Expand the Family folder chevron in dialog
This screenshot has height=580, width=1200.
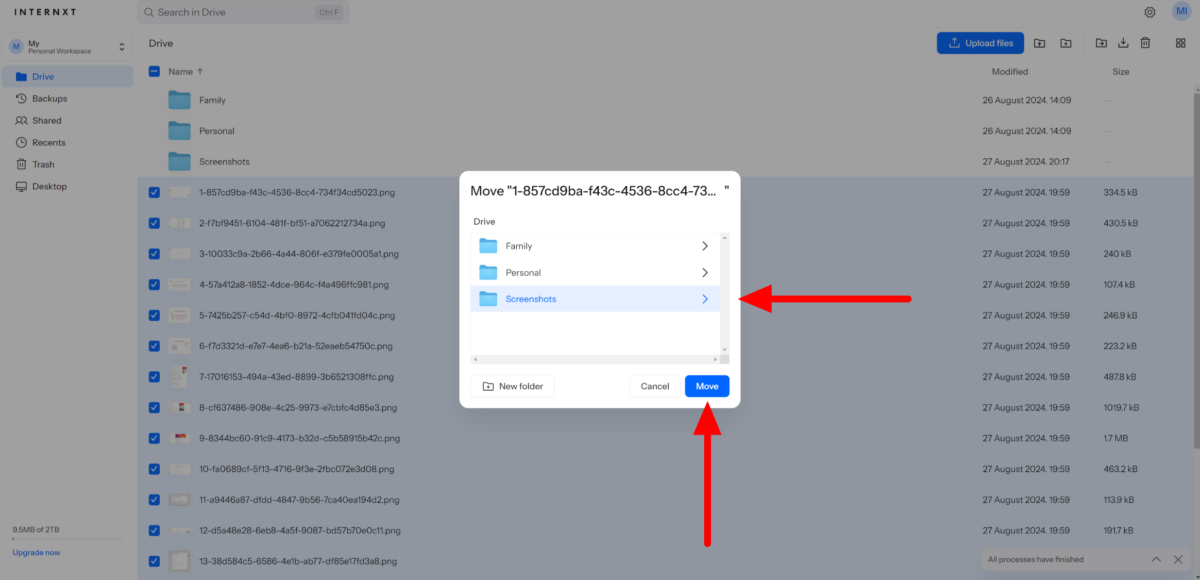click(704, 245)
